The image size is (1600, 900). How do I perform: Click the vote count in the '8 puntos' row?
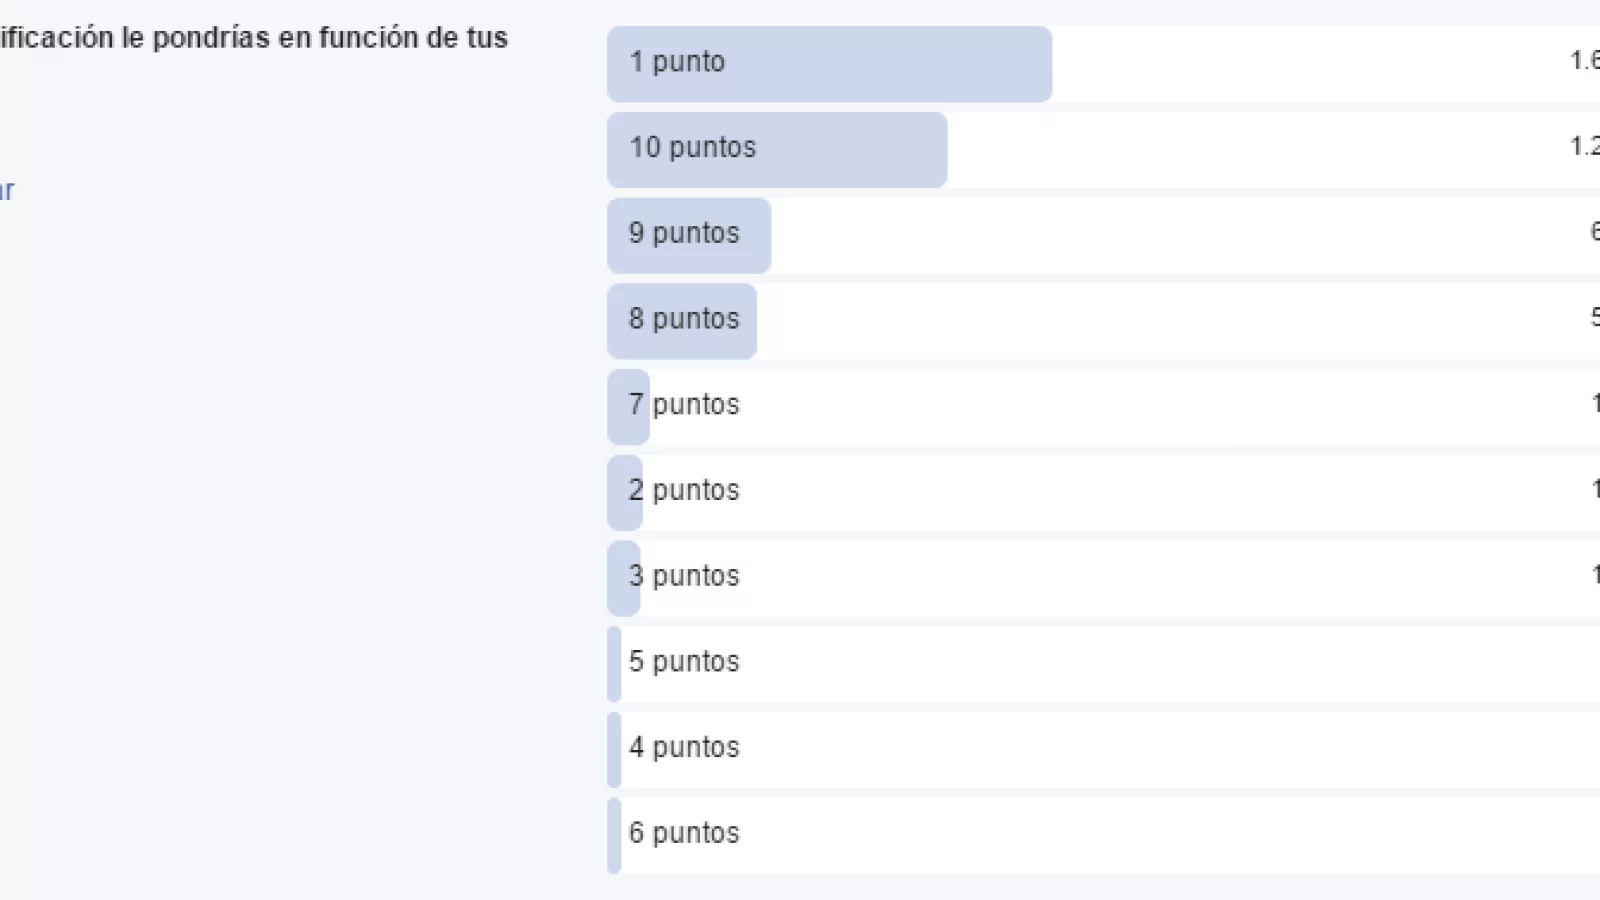pyautogui.click(x=1594, y=319)
